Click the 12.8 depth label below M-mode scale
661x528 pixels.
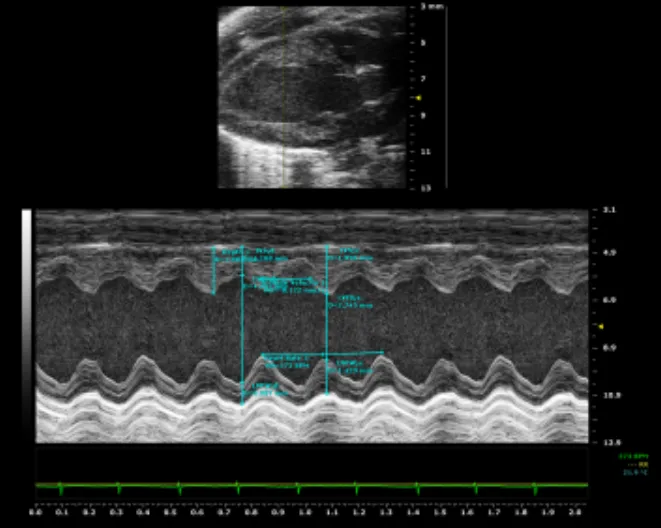[610, 441]
